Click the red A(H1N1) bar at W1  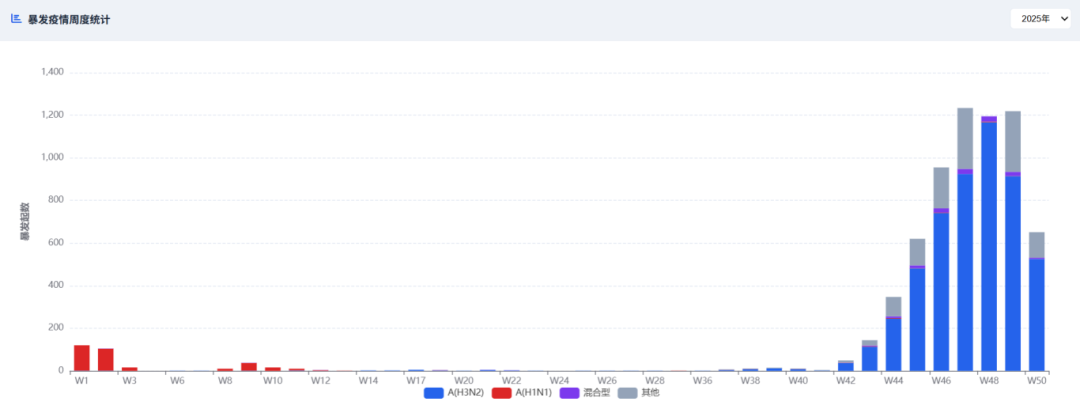[x=82, y=358]
